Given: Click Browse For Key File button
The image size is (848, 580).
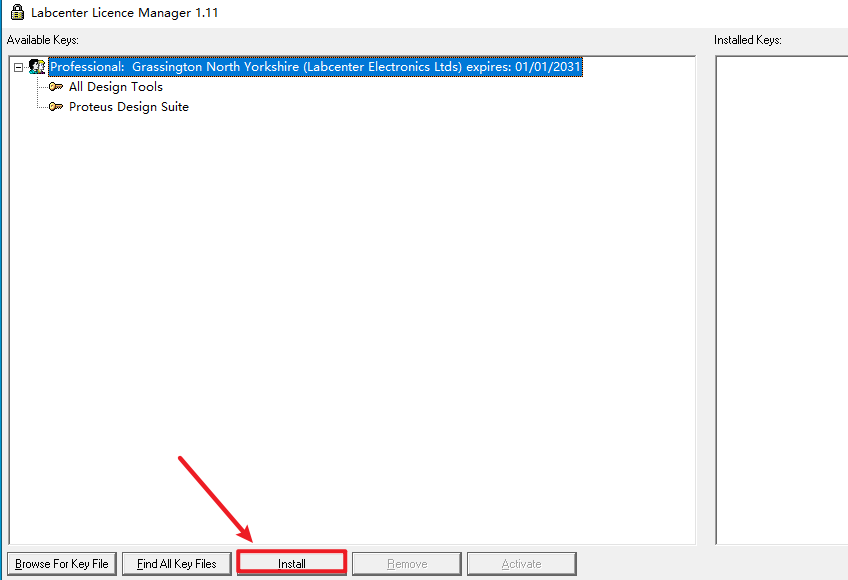Looking at the screenshot, I should 62,564.
